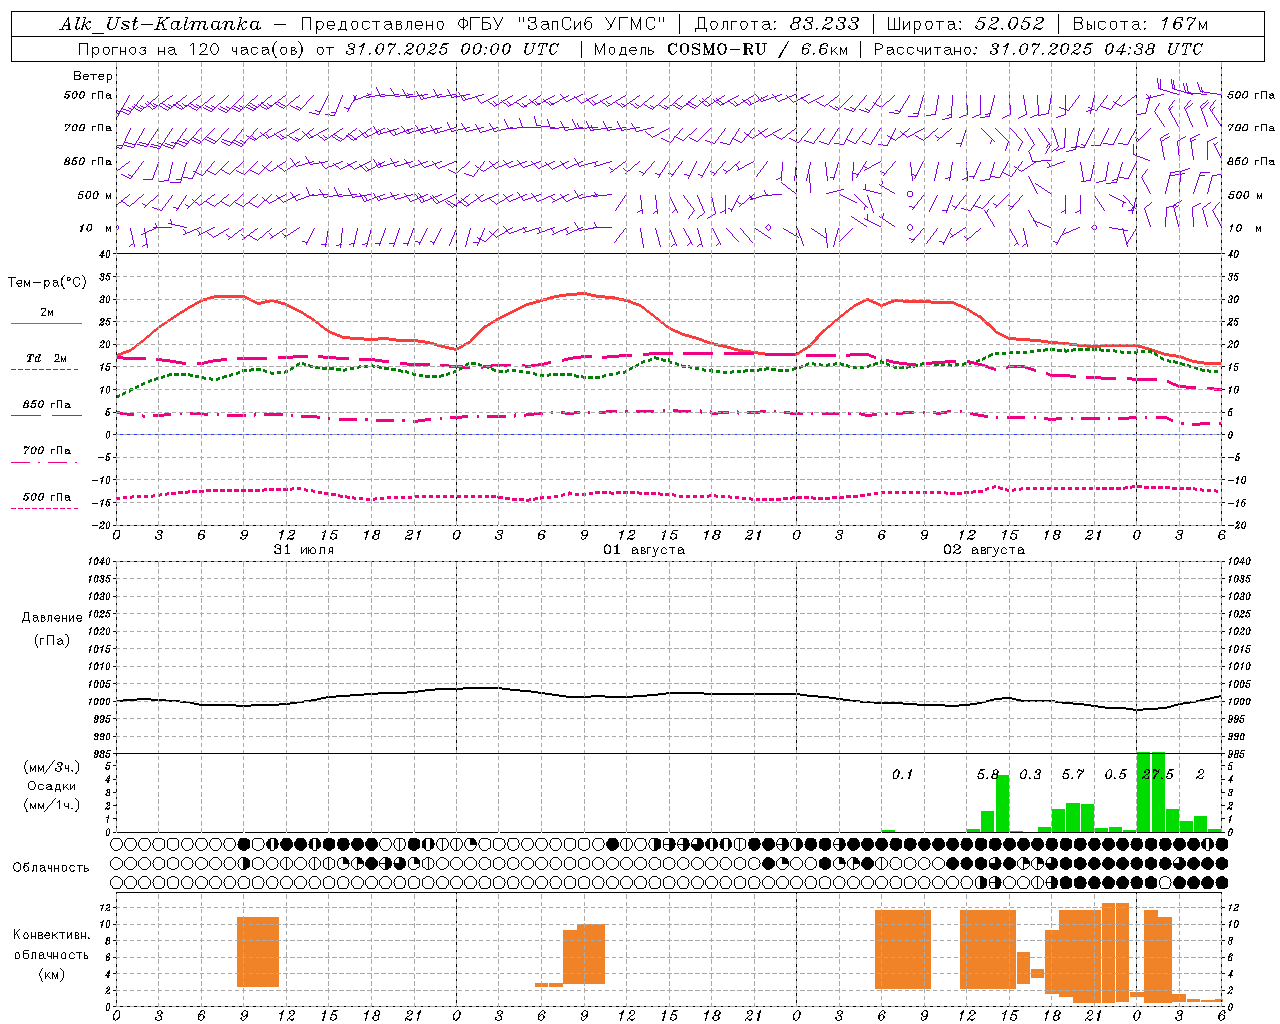Viewport: 1280px width, 1024px height.
Task: Select the date label "31 июля"
Action: (x=304, y=550)
